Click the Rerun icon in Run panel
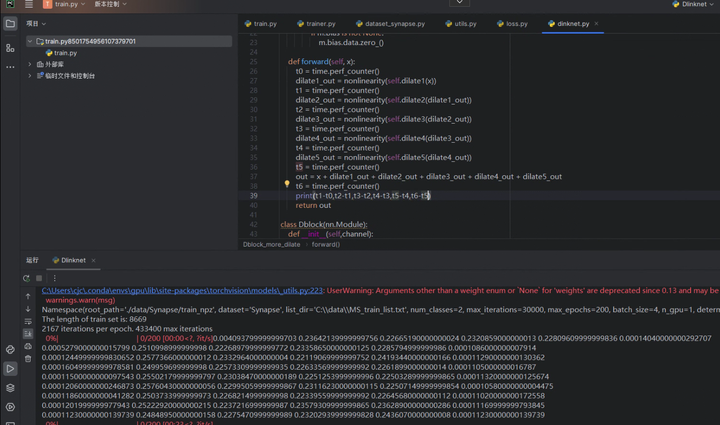720x425 pixels. (x=26, y=278)
